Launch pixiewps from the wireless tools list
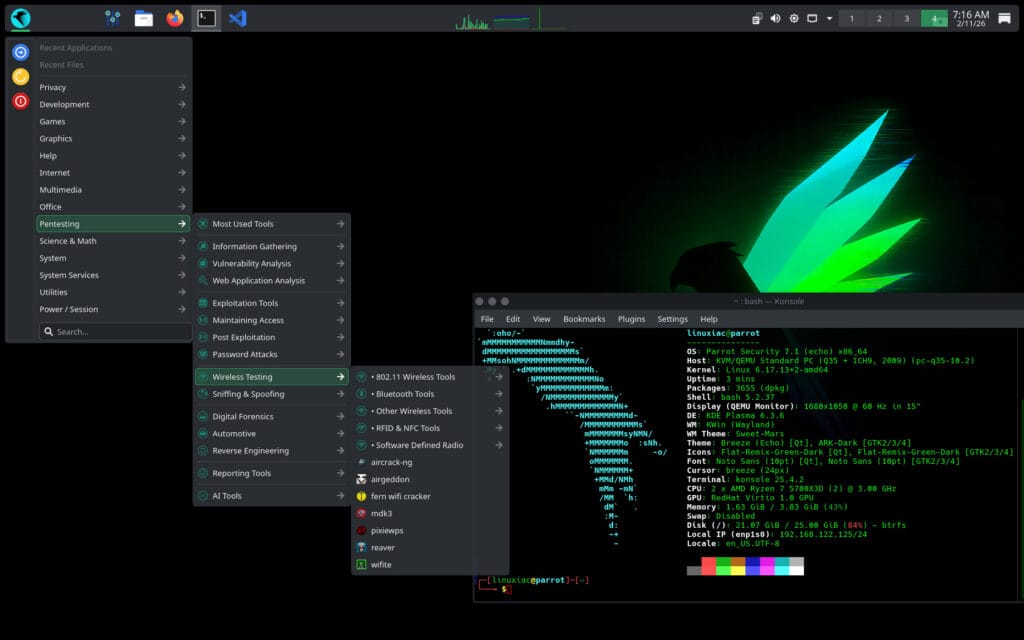 click(x=388, y=530)
